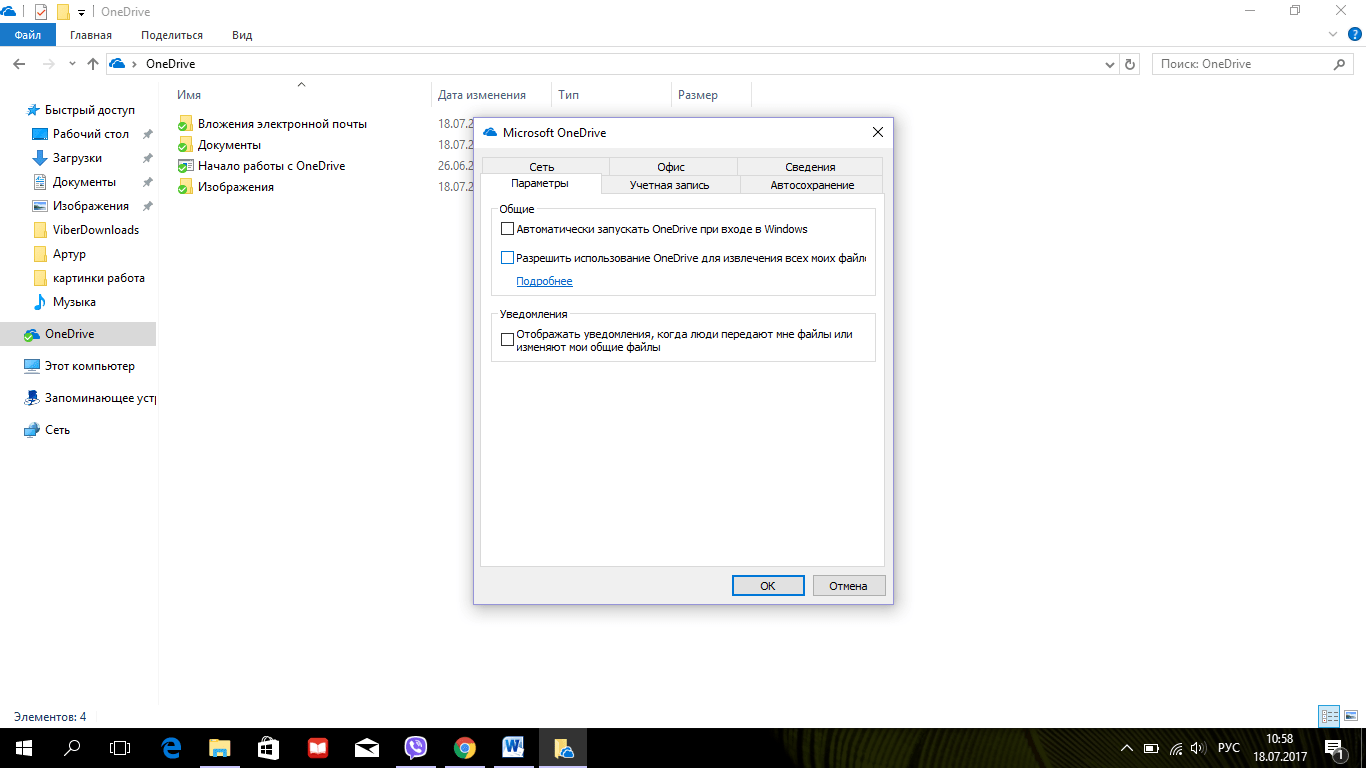Switch to details view layout icon

[1329, 716]
